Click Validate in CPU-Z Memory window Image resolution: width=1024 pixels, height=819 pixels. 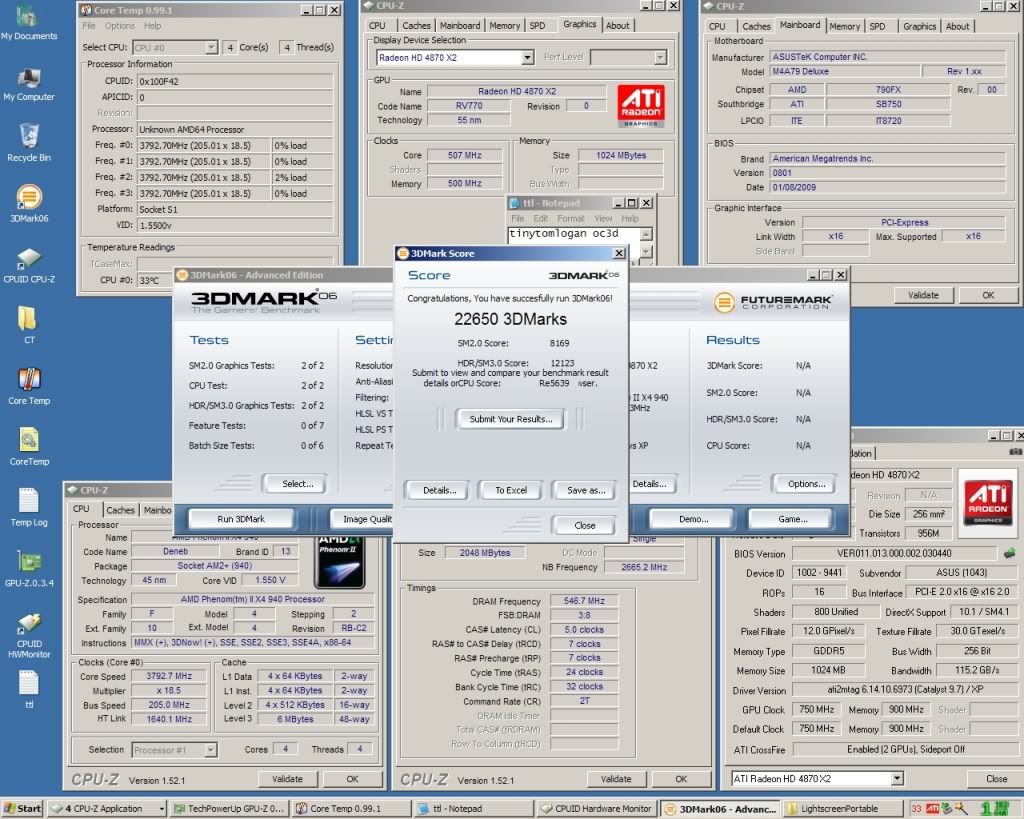(615, 779)
